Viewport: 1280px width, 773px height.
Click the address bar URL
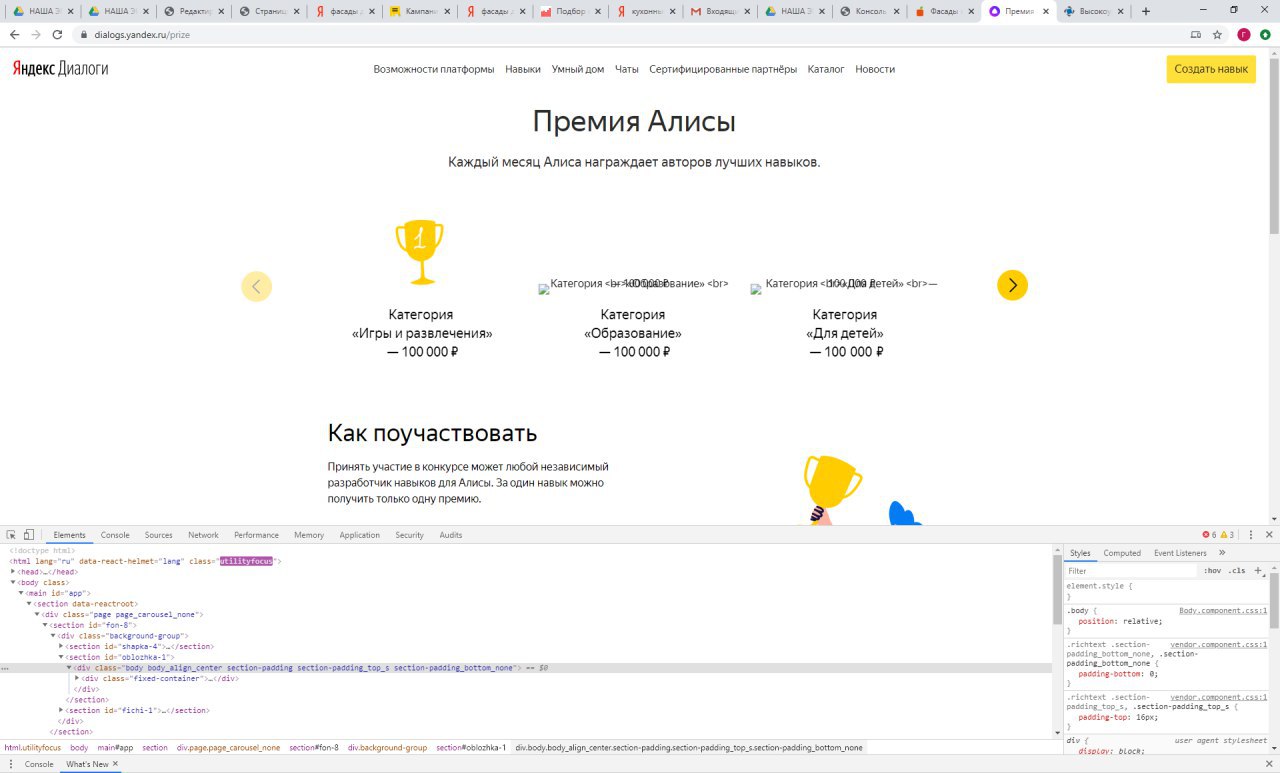point(140,34)
